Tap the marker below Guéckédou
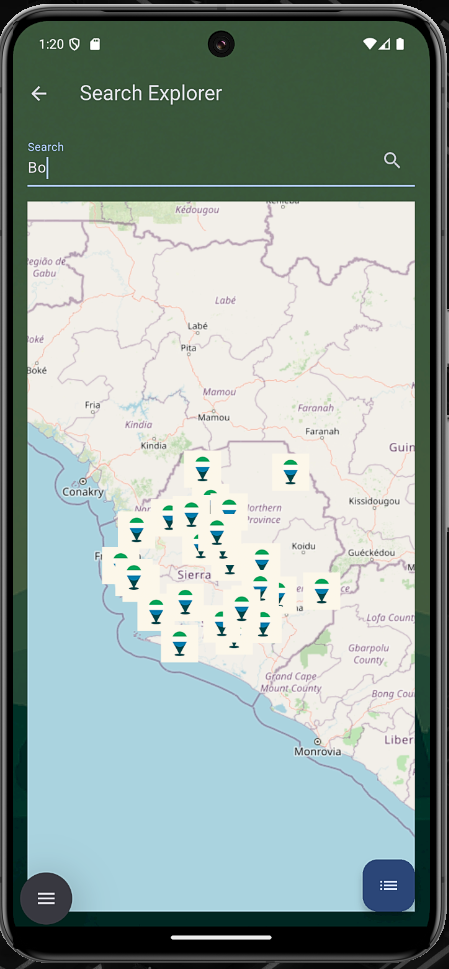The height and width of the screenshot is (969, 449). pos(321,591)
